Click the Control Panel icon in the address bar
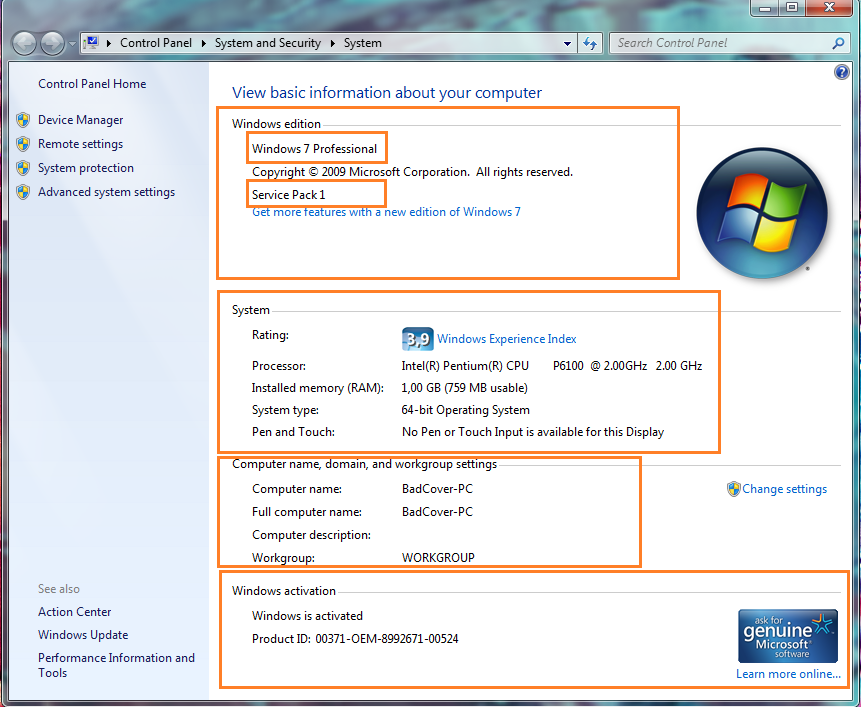The image size is (861, 707). tap(92, 43)
